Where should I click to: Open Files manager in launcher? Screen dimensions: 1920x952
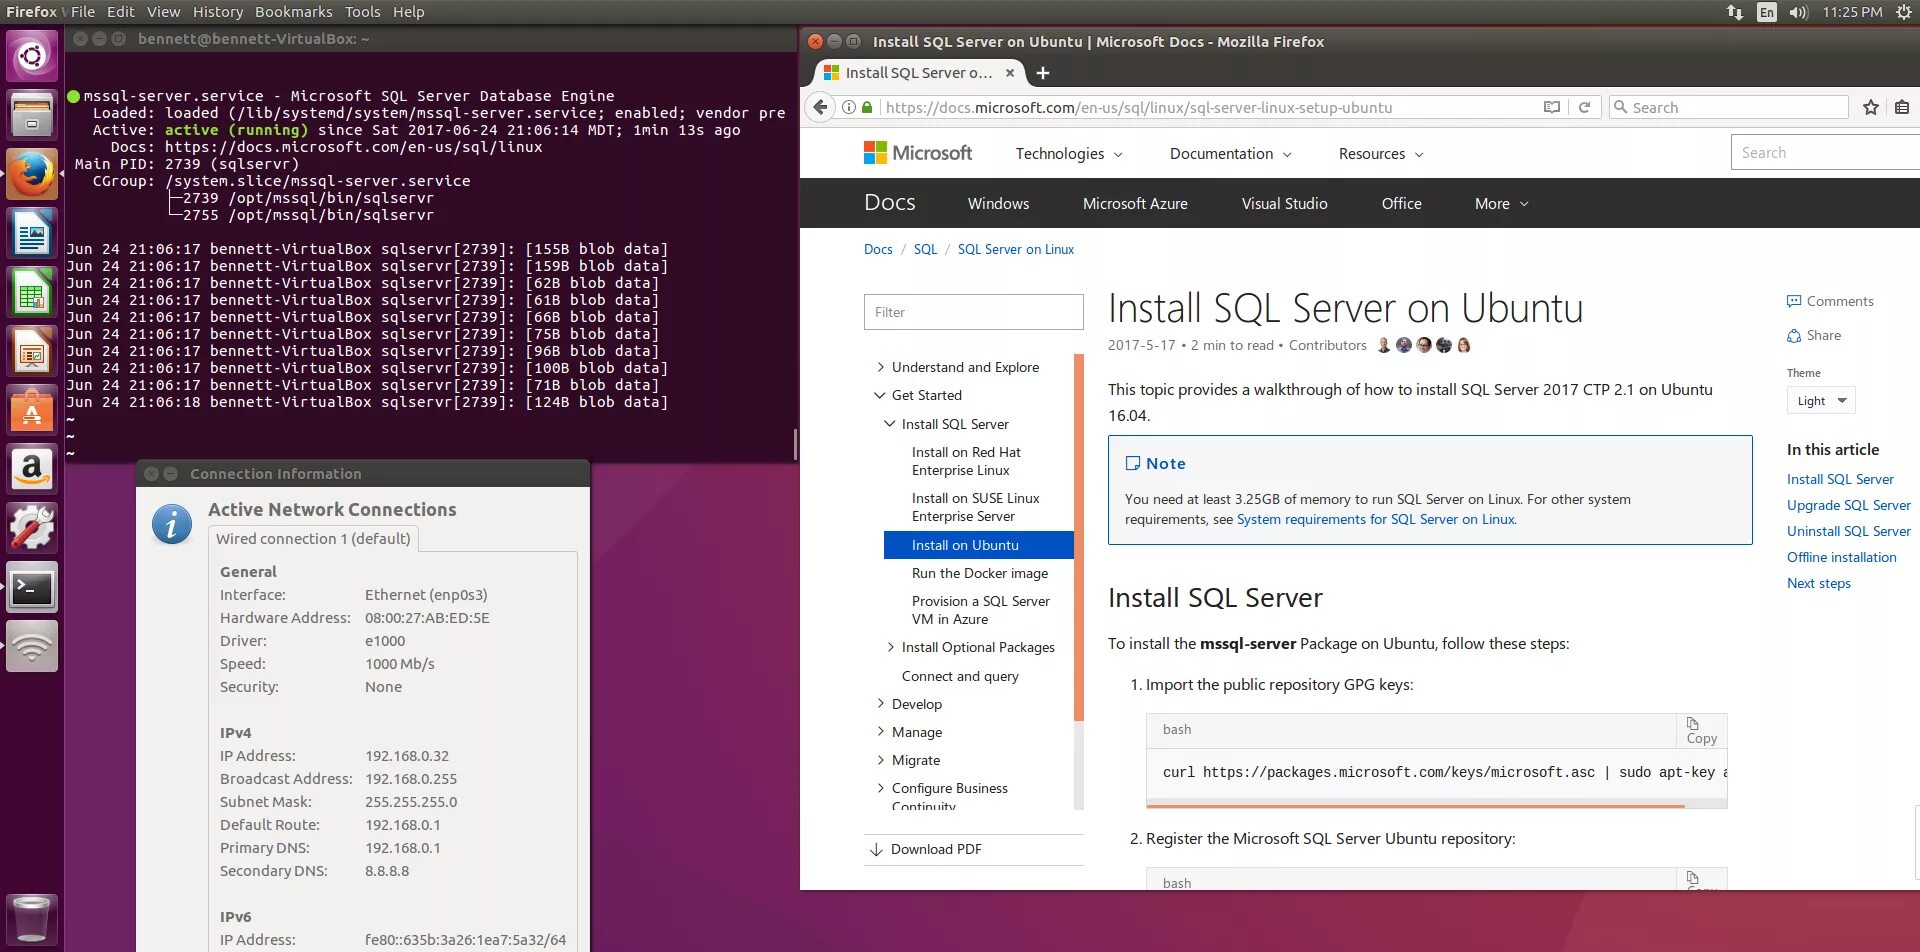[x=32, y=115]
